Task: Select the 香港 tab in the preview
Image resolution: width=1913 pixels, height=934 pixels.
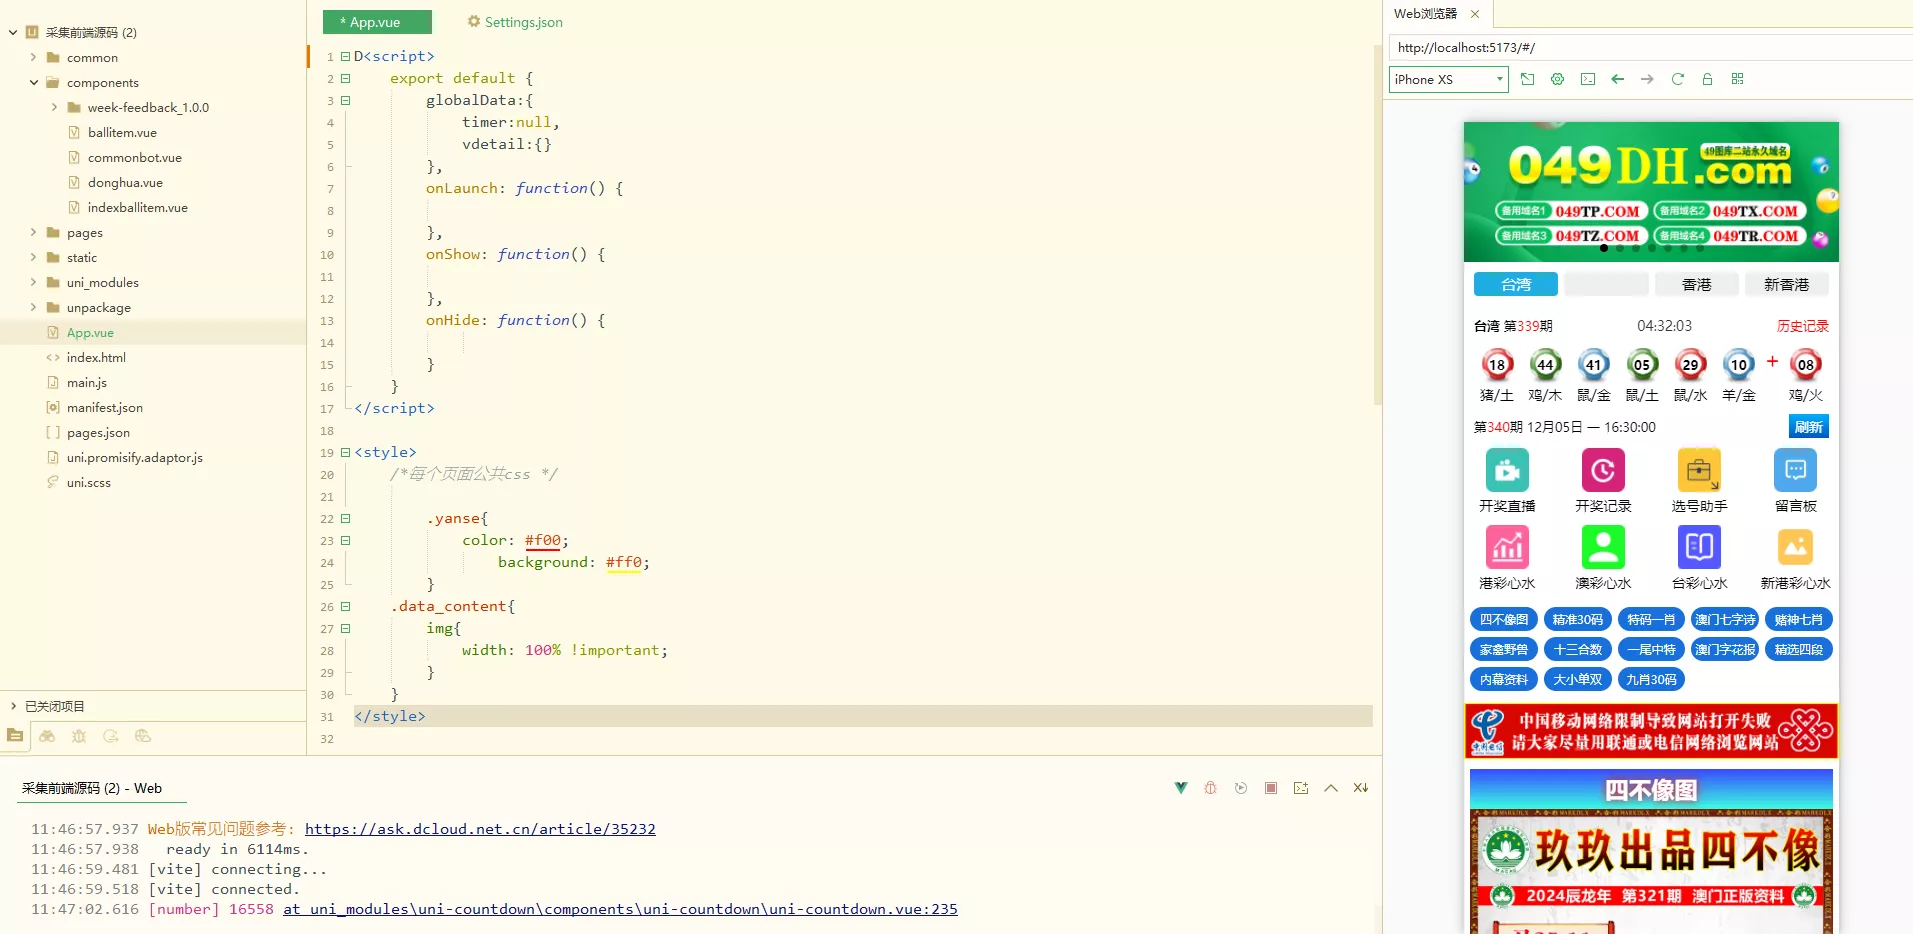Action: [x=1696, y=285]
